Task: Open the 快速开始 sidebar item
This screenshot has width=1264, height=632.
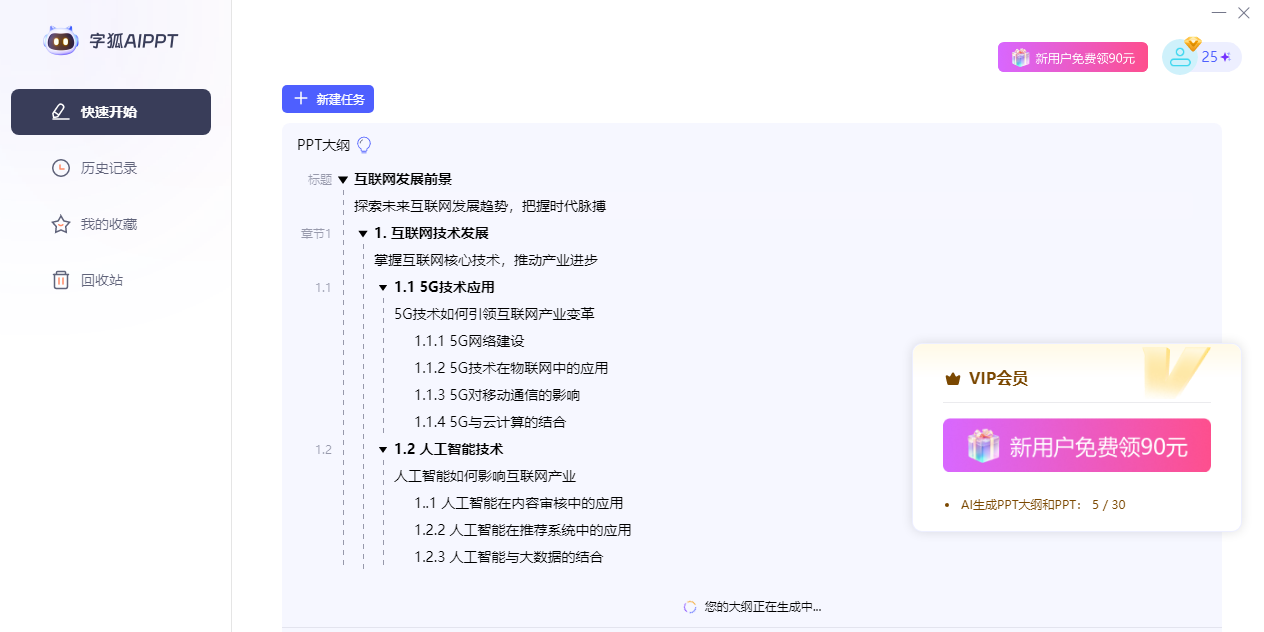Action: click(x=111, y=112)
